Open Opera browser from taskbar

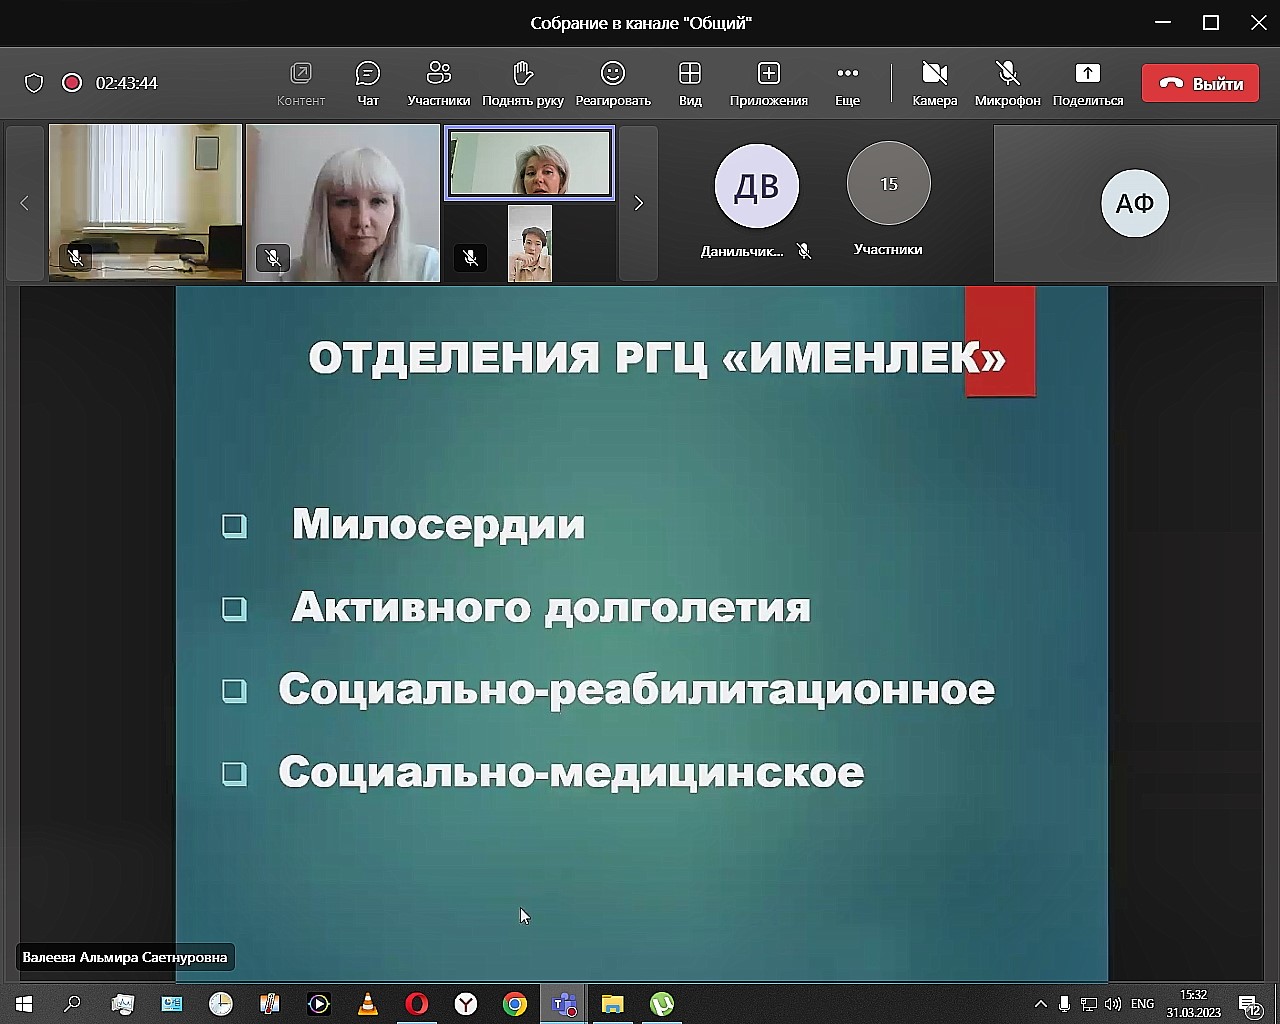[x=417, y=1004]
